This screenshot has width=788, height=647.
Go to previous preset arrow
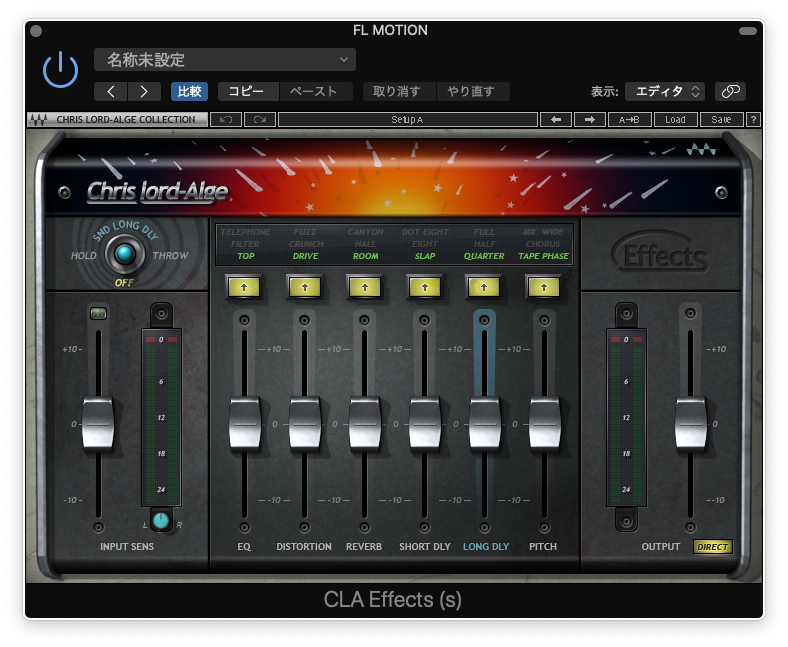click(111, 91)
